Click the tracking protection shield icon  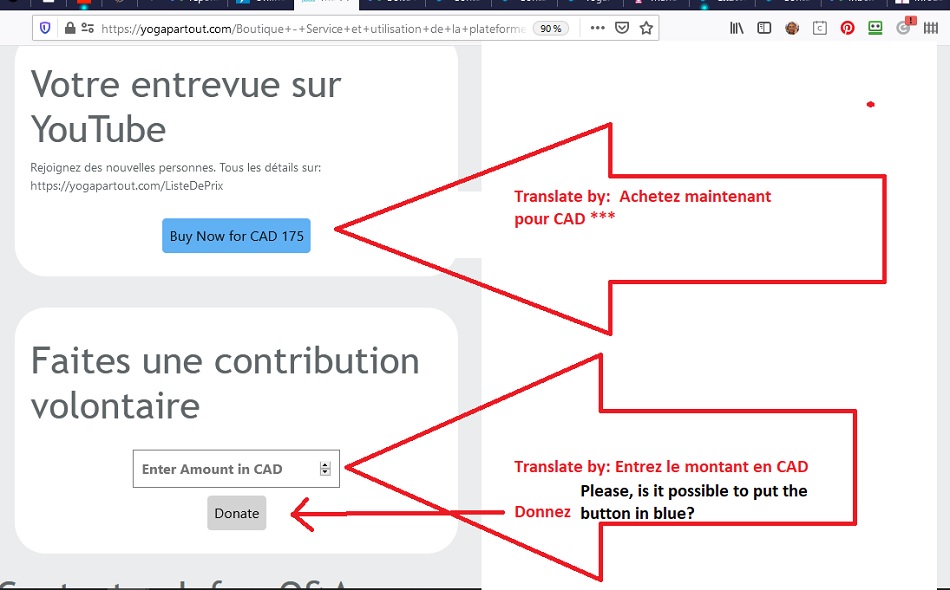point(46,29)
